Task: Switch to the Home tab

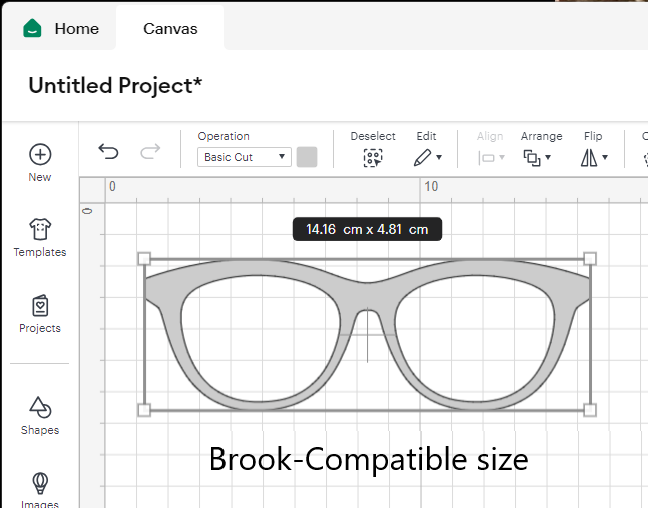Action: tap(76, 28)
